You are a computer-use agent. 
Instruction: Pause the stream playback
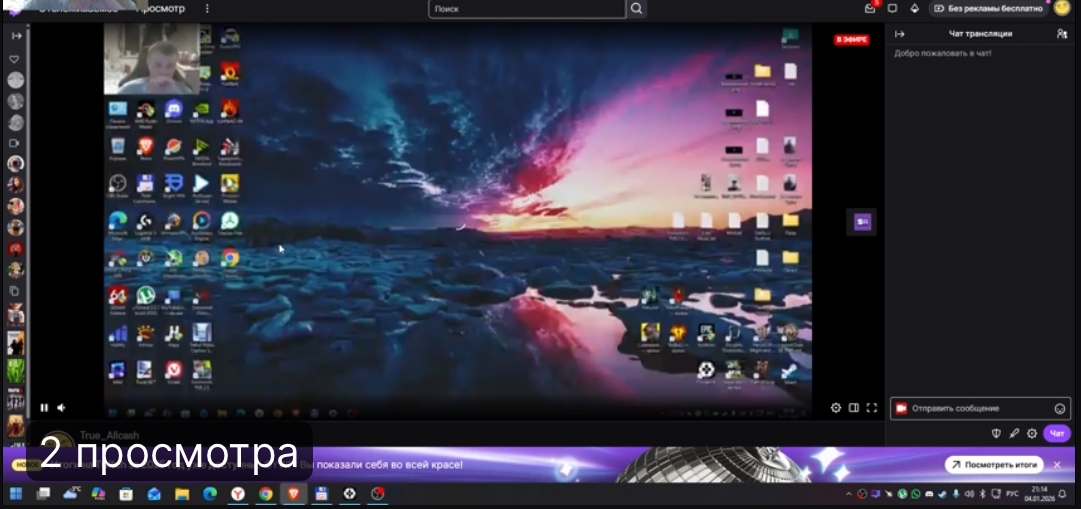(44, 408)
